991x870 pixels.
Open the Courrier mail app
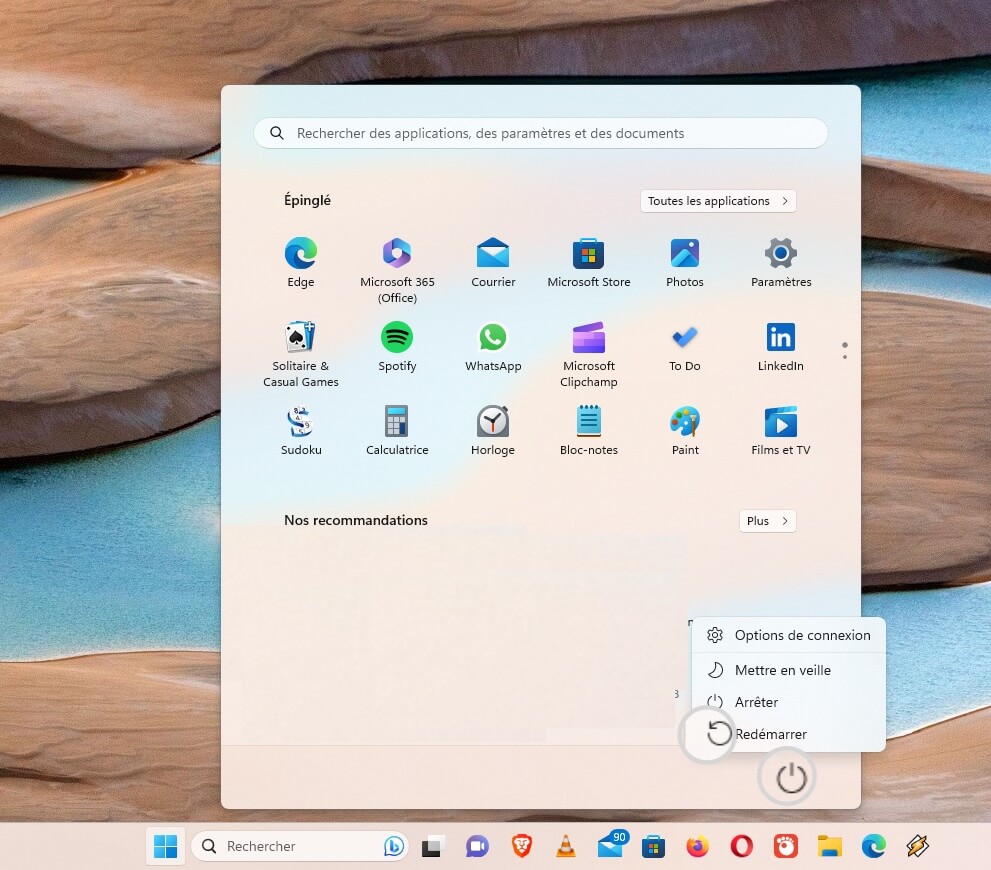[x=493, y=263]
